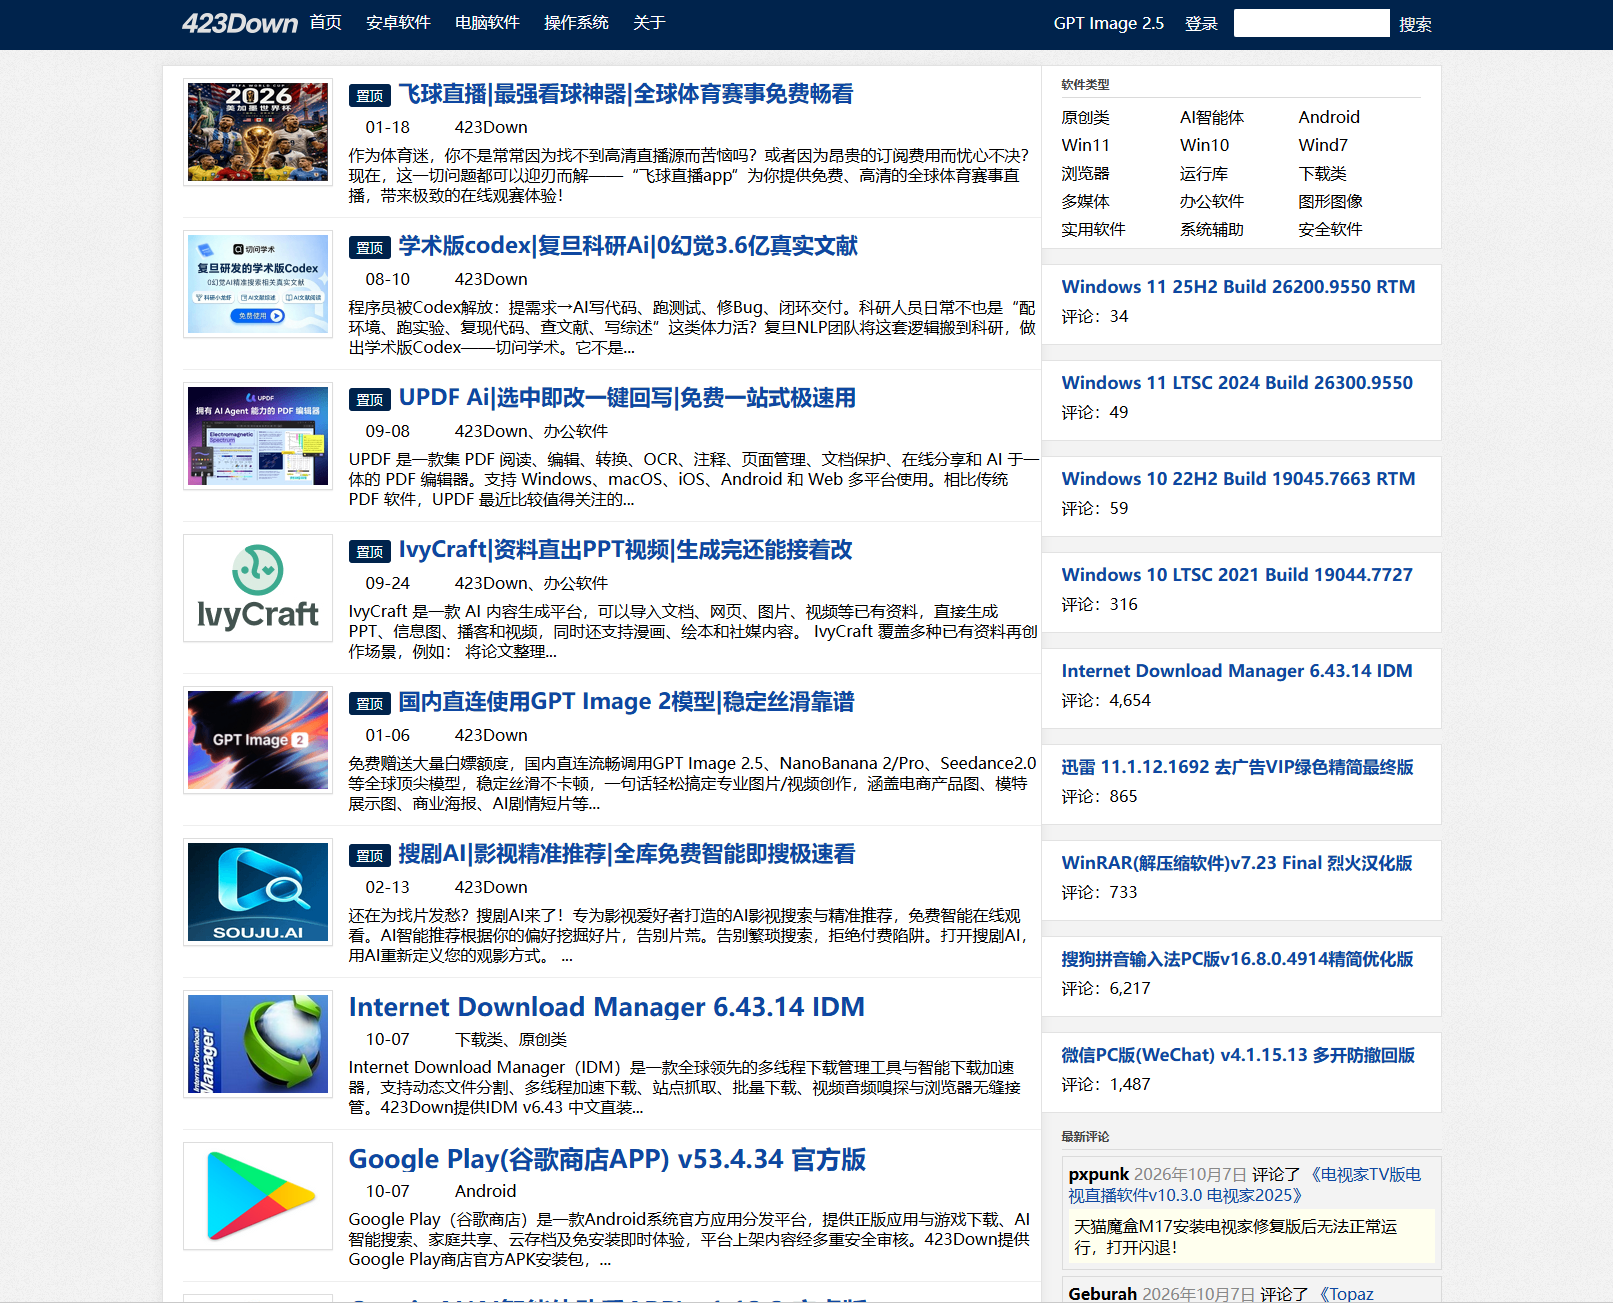Select the Win11 software category
The width and height of the screenshot is (1613, 1303).
[x=1085, y=145]
